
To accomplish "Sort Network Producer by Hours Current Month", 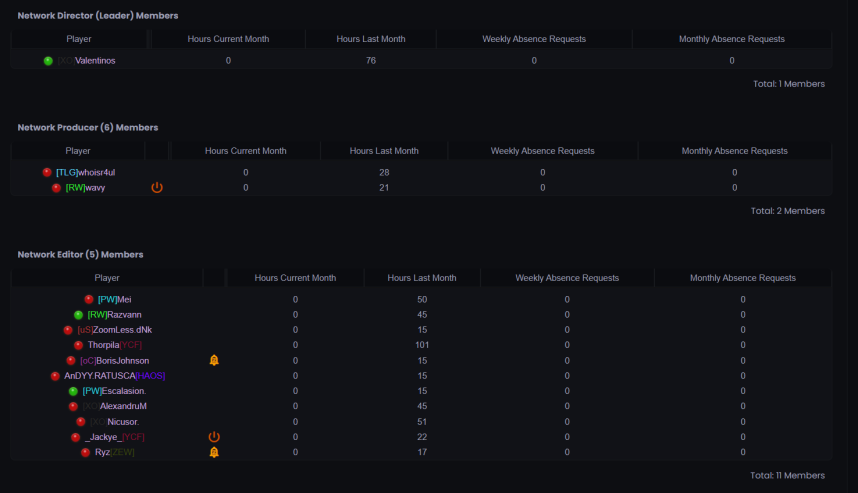I will 246,151.
